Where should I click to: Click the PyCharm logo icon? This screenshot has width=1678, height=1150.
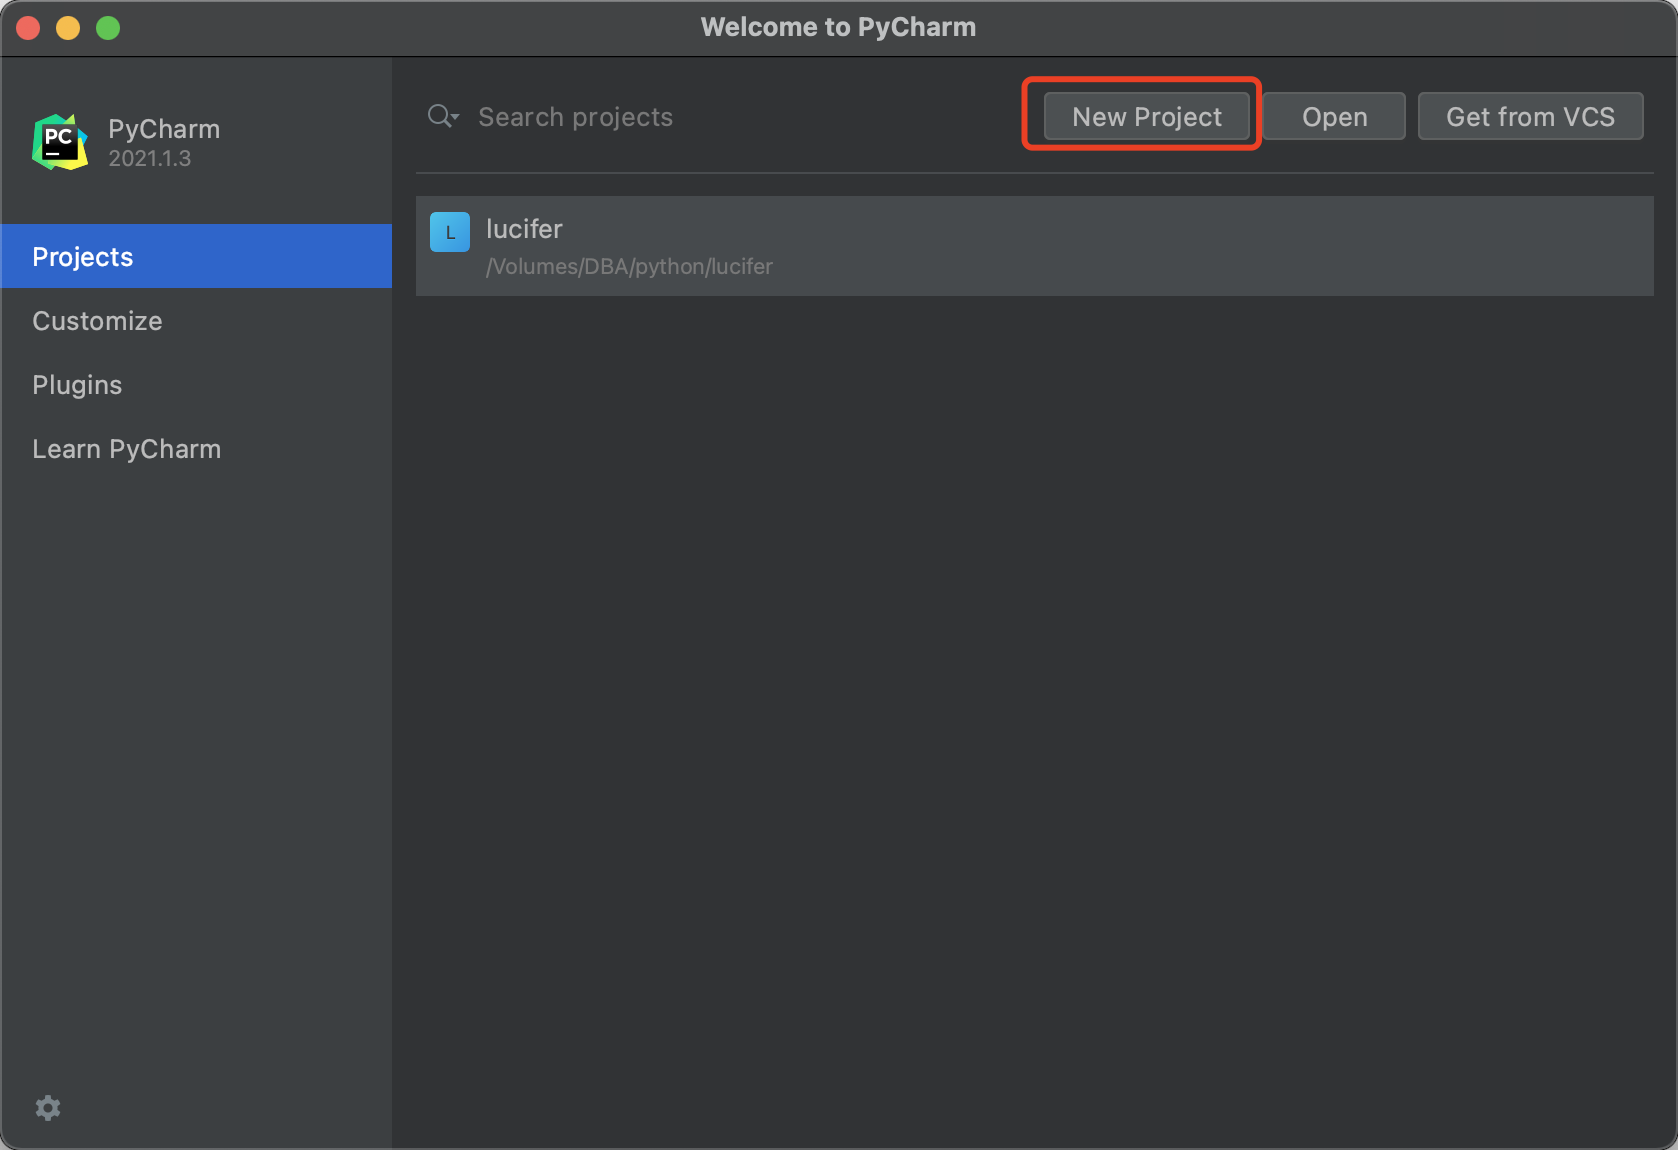[60, 142]
